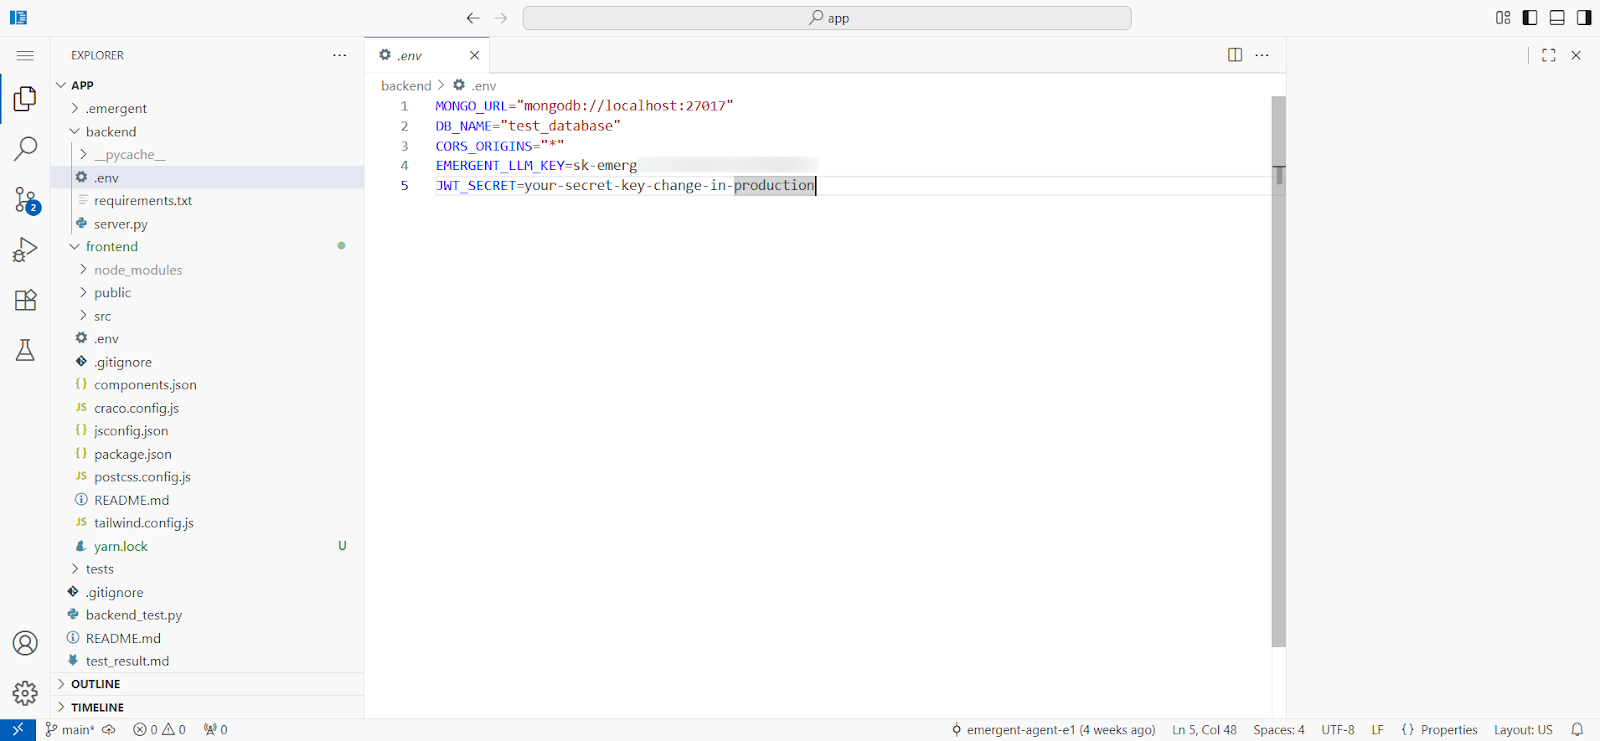This screenshot has width=1600, height=741.
Task: Open the Testing flask view
Action: point(25,350)
